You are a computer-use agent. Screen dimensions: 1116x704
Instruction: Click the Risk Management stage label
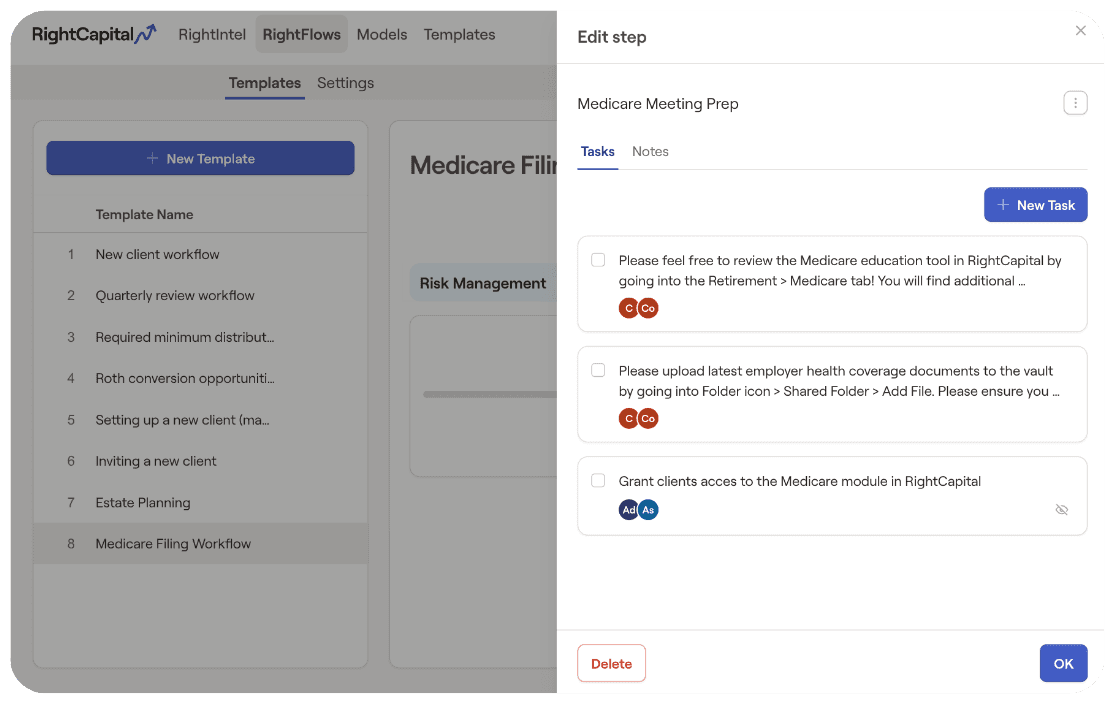click(x=483, y=283)
